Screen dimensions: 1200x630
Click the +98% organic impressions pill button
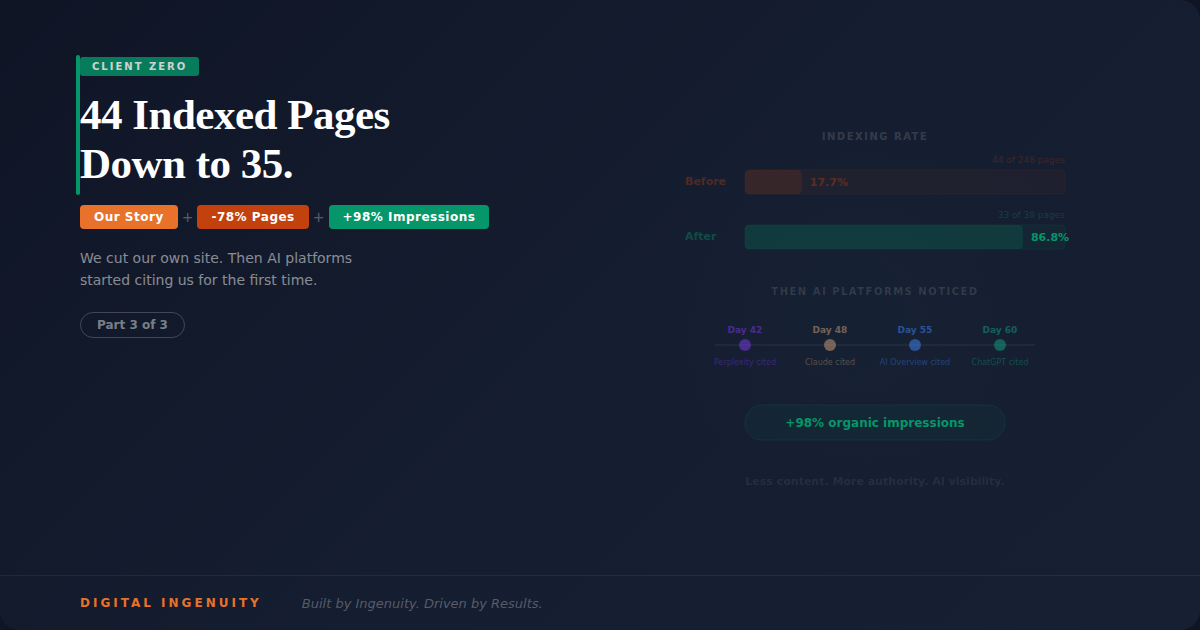[x=874, y=422]
